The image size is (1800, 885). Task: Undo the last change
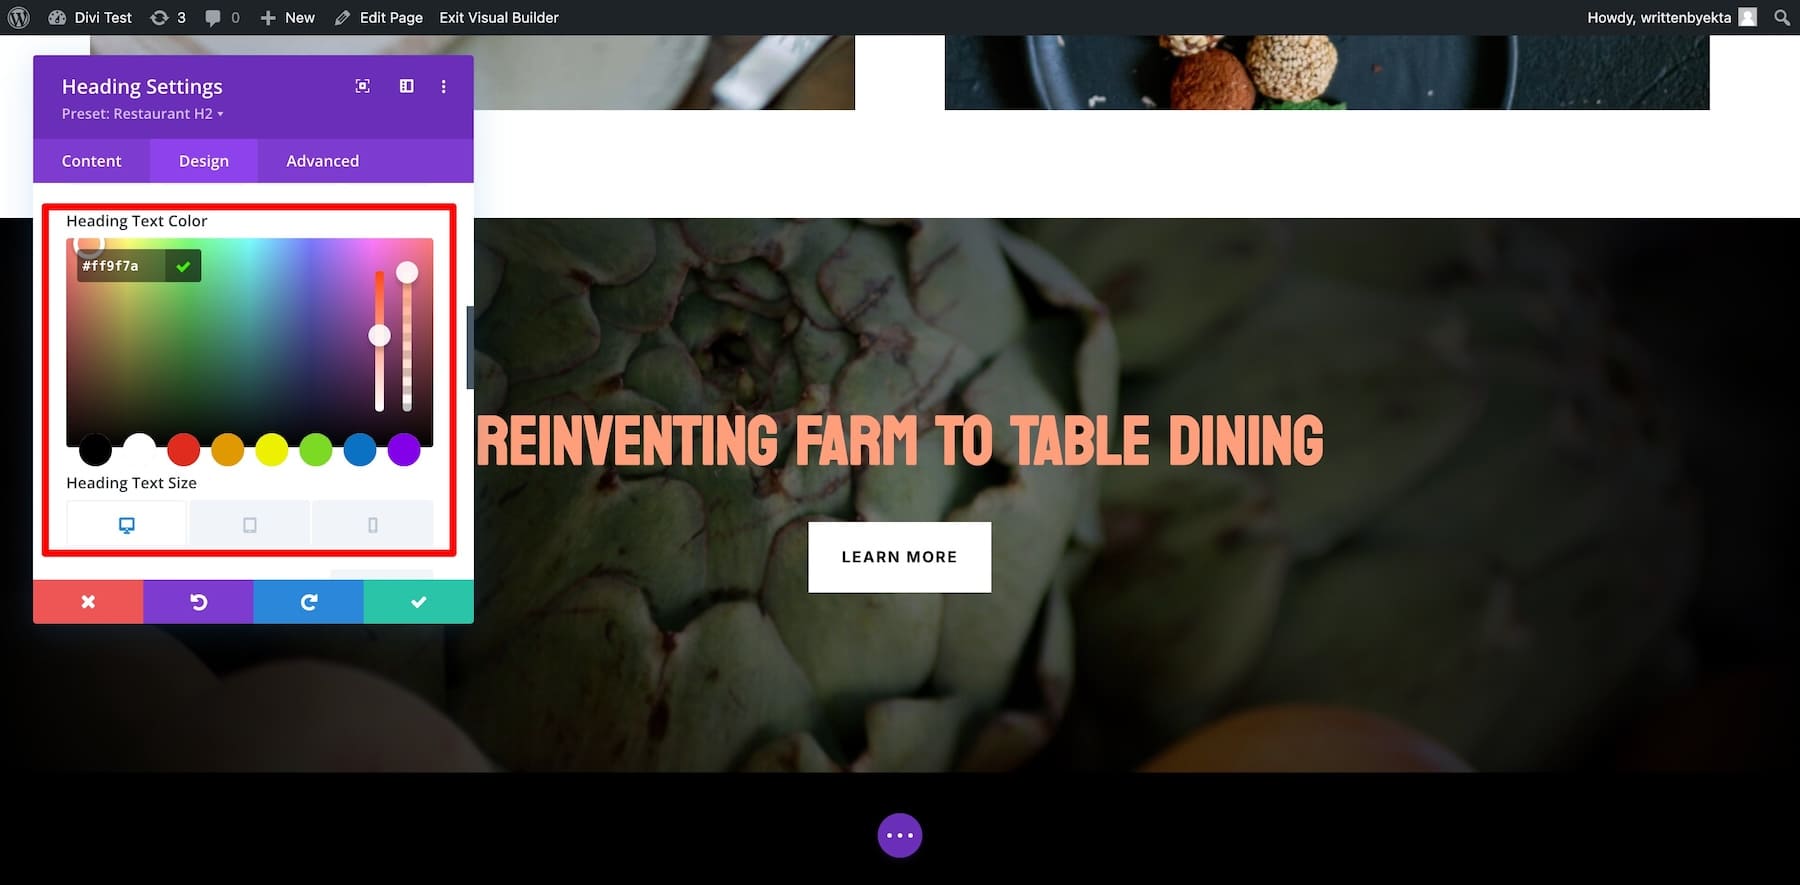198,601
